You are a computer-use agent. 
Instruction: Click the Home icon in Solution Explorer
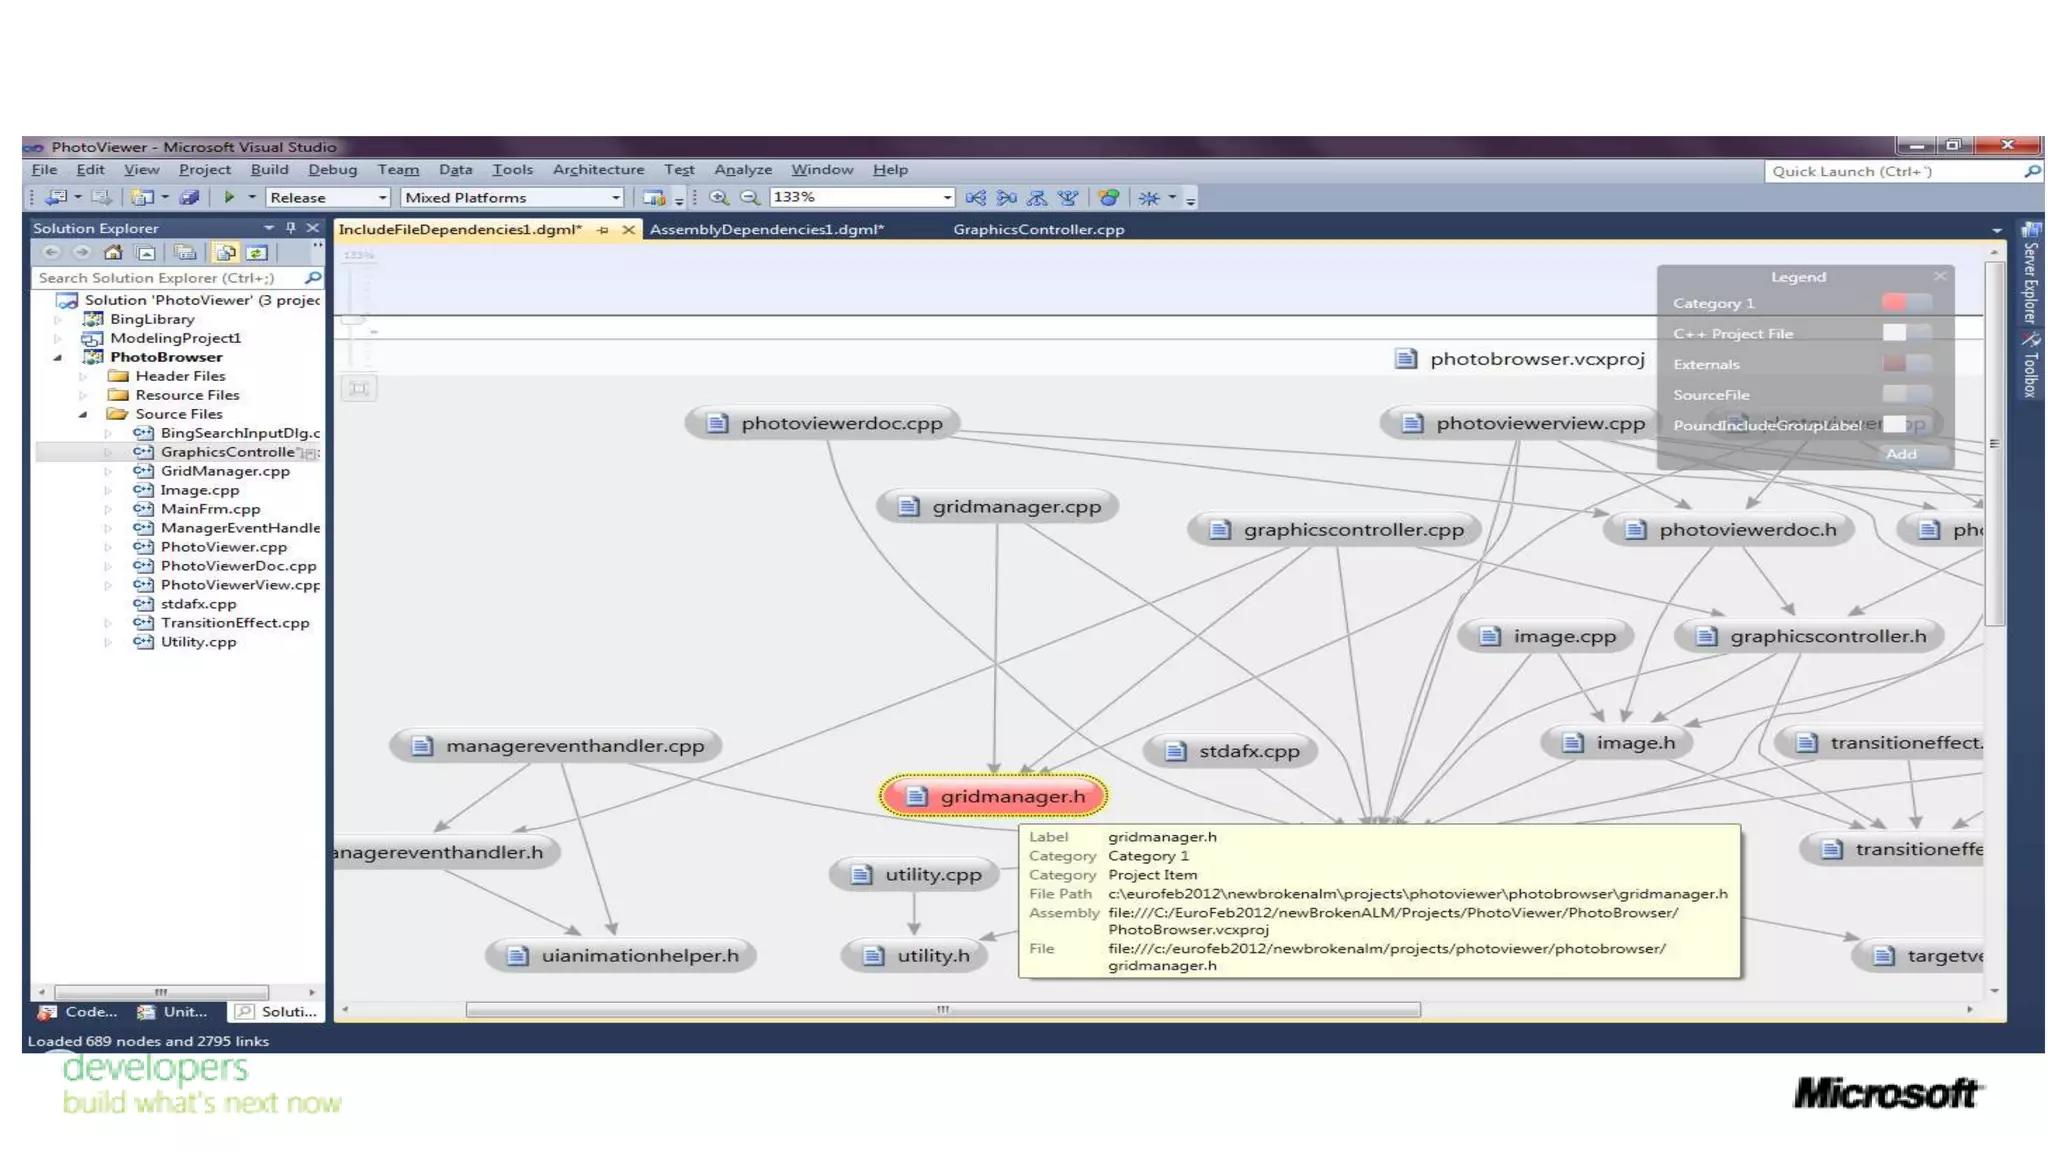(x=113, y=253)
